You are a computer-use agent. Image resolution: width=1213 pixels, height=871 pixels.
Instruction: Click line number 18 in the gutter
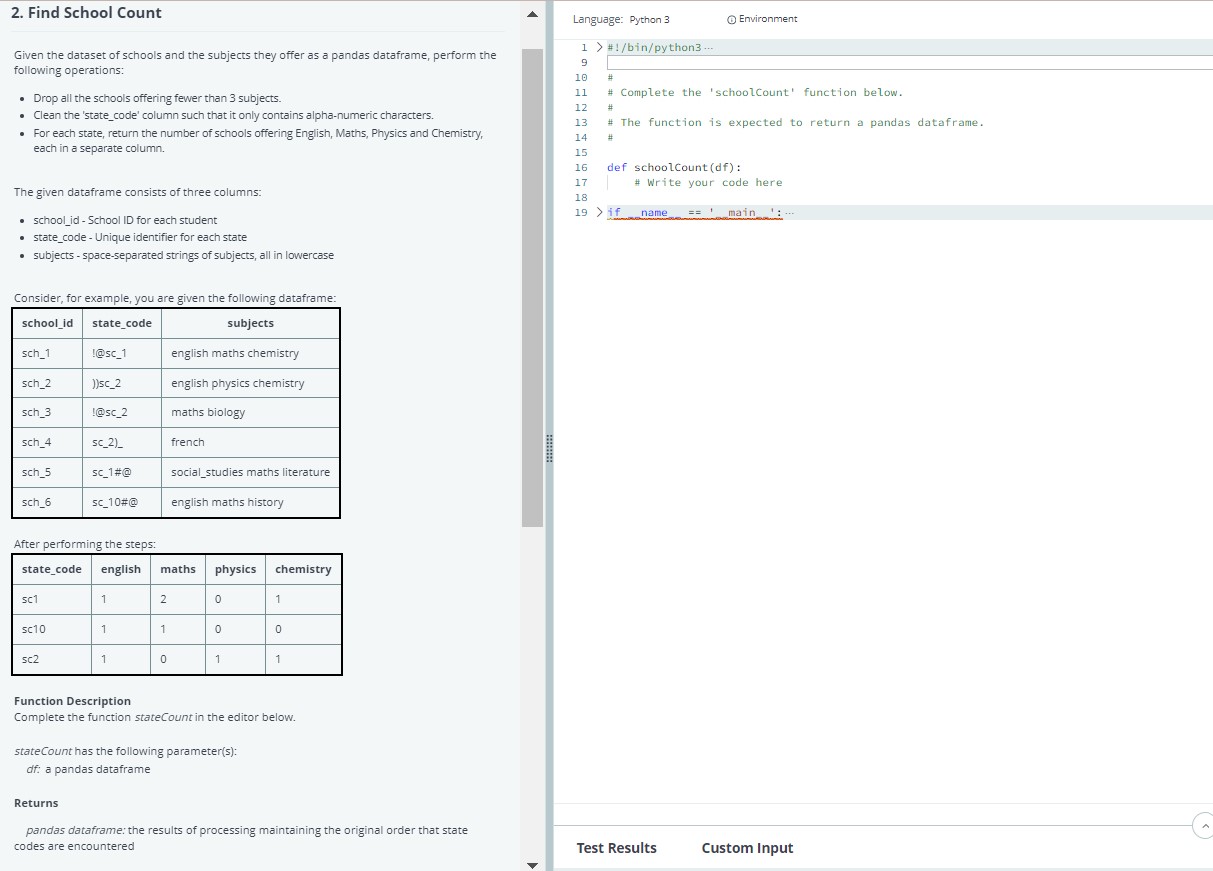coord(581,197)
